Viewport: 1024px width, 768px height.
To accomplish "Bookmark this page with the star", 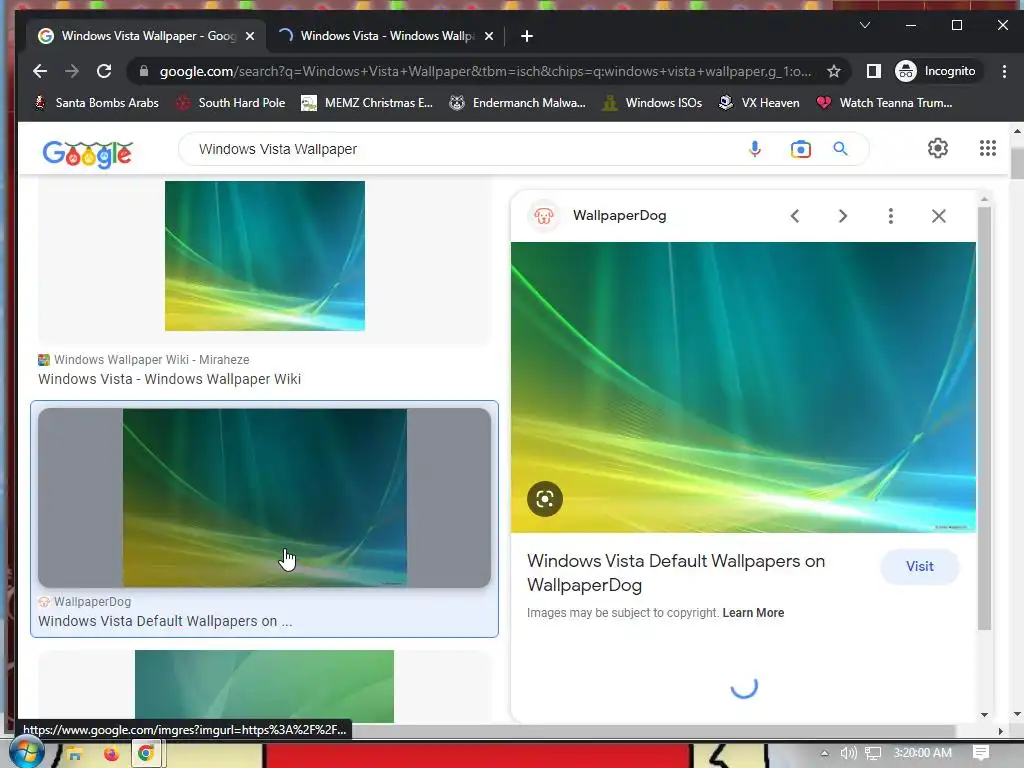I will click(x=833, y=71).
